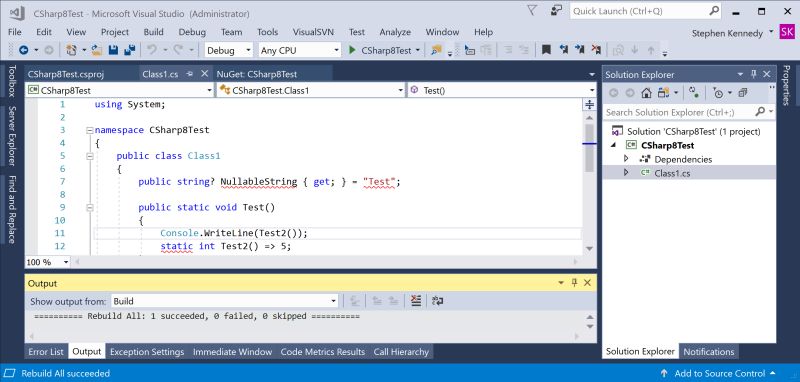Image resolution: width=800 pixels, height=382 pixels.
Task: Clear all bookmarks icon in toolbar
Action: click(x=596, y=50)
